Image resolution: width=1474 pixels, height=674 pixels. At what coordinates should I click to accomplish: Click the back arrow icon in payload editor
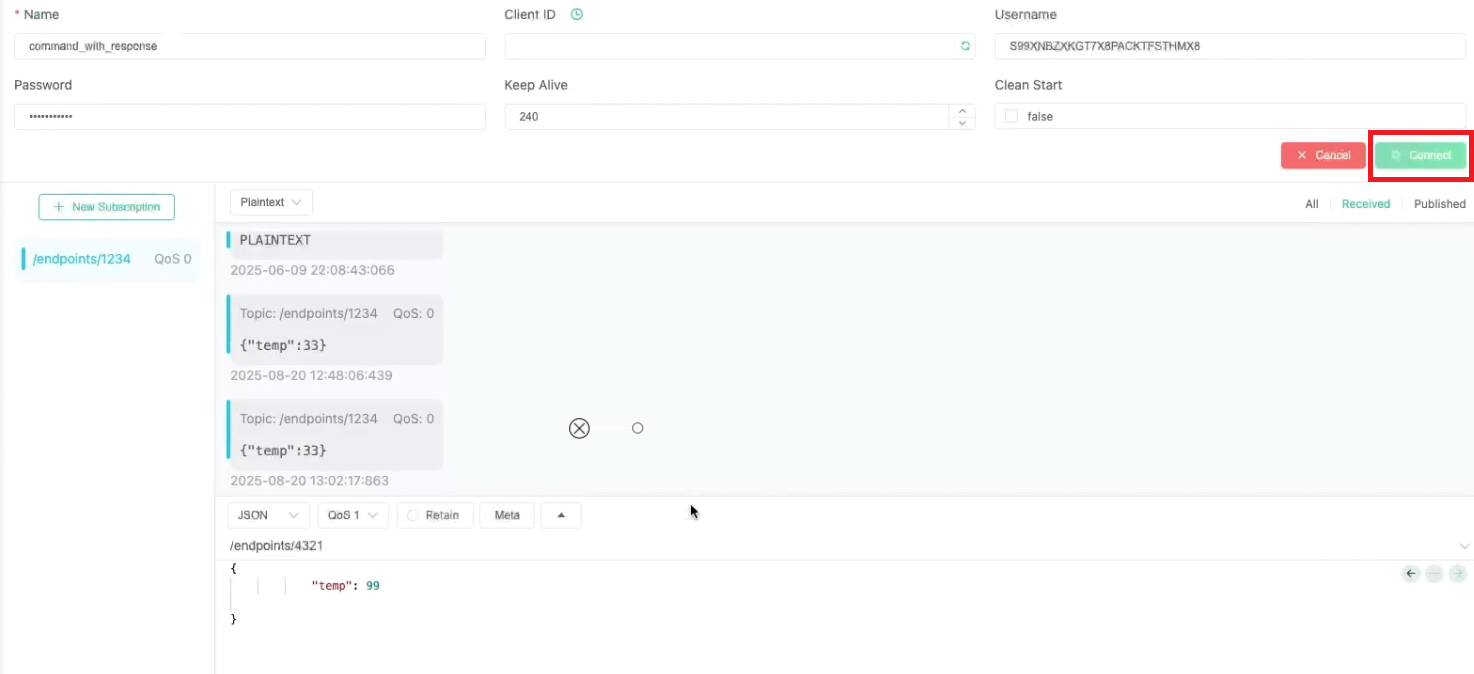coord(1410,573)
